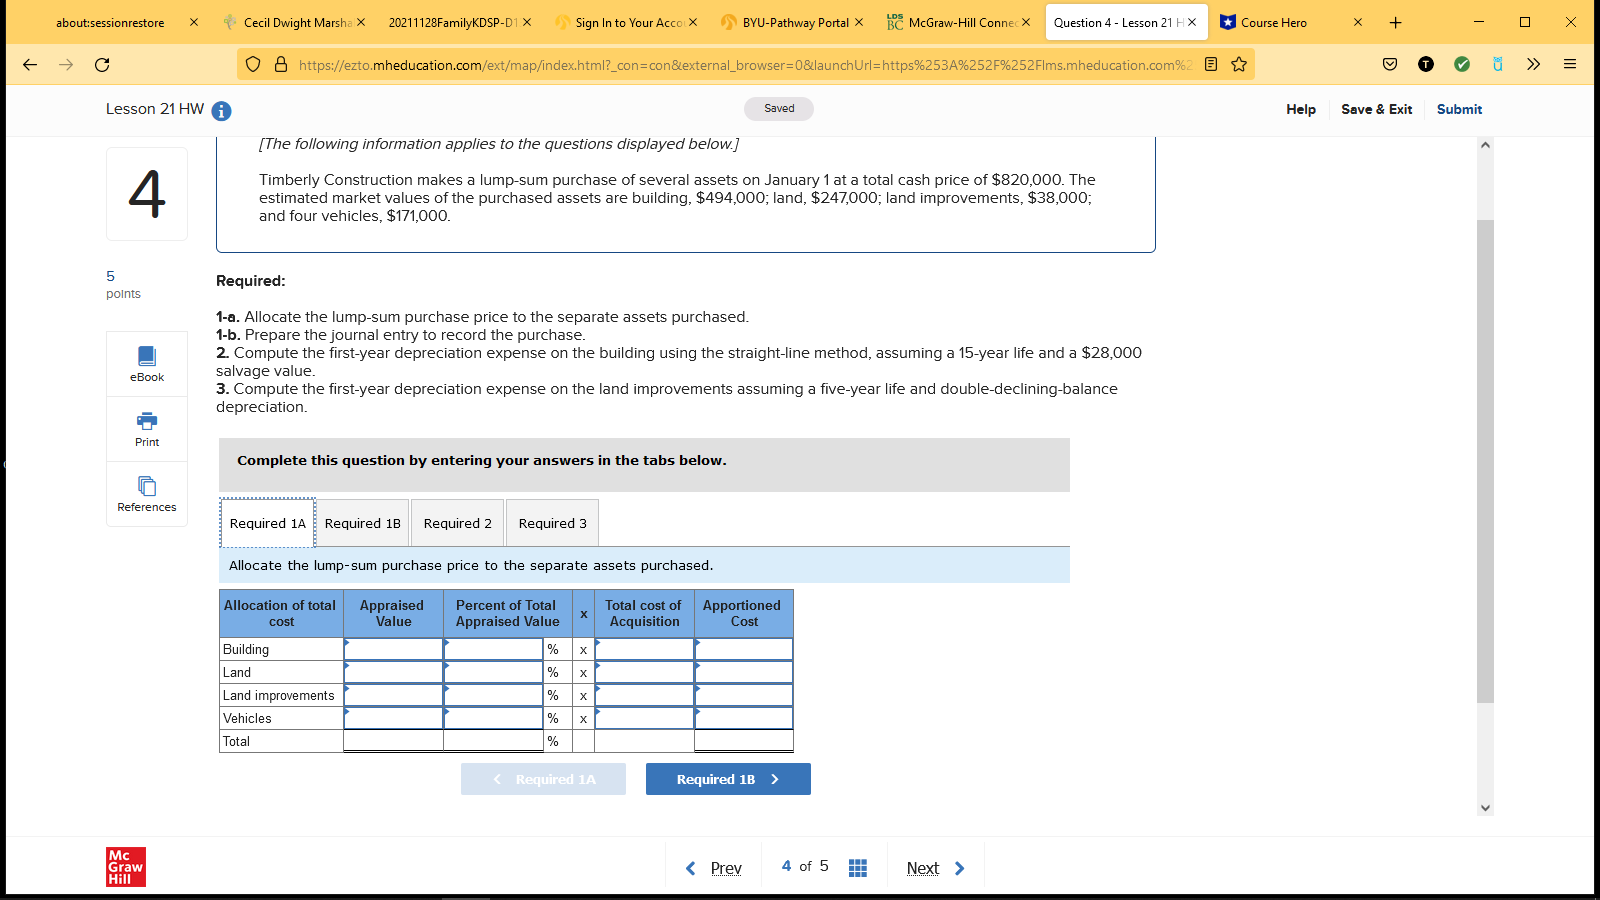Toggle reader view from the address bar
Viewport: 1600px width, 900px height.
1210,64
